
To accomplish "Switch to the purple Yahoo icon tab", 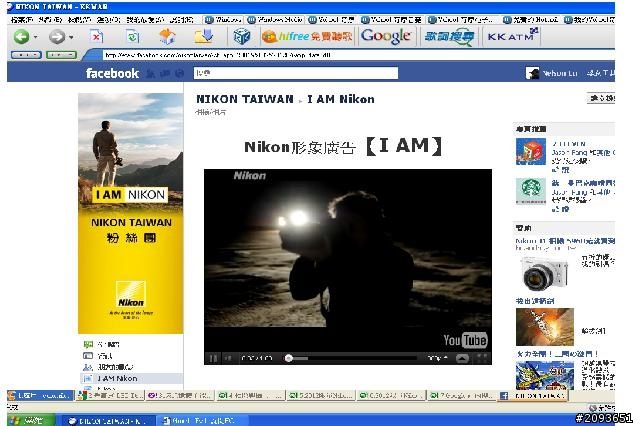I will tap(180, 395).
